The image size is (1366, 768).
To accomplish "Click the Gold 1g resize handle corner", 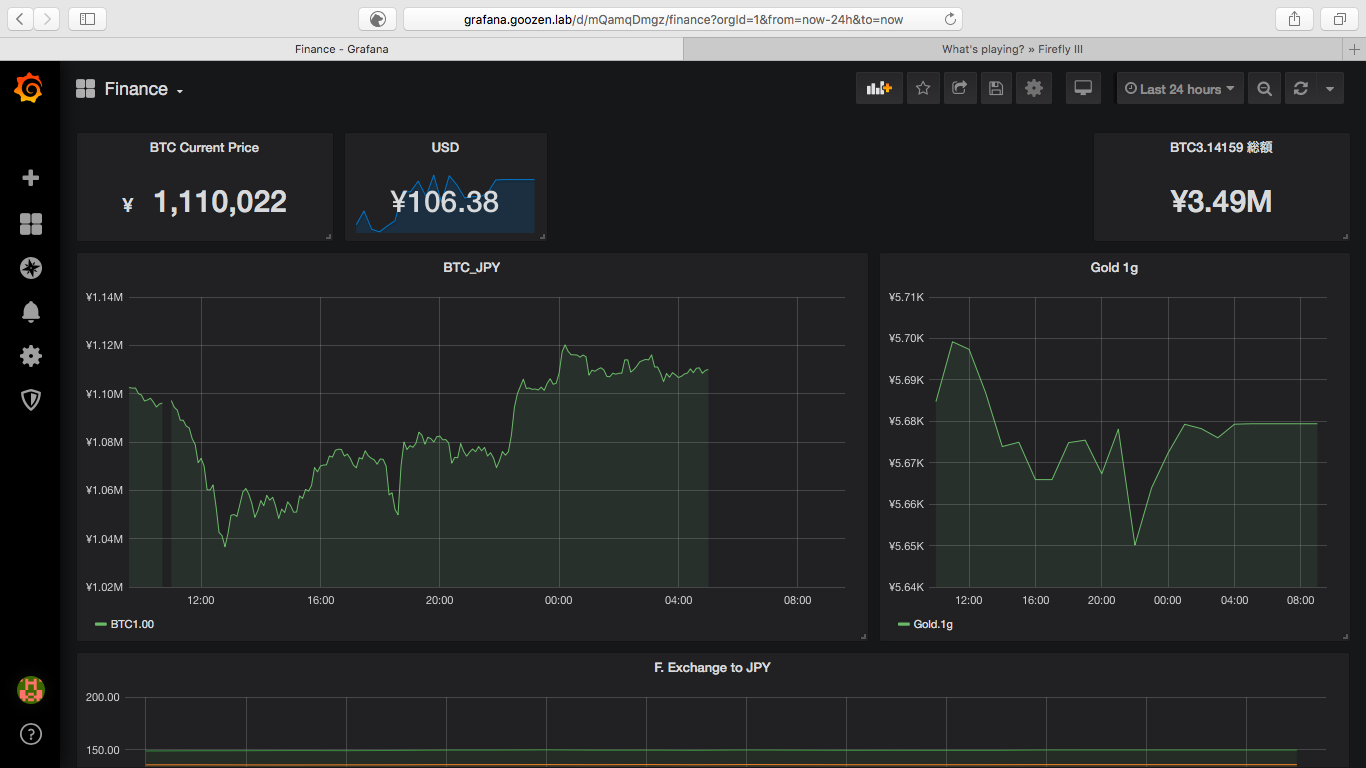I will [x=1344, y=636].
